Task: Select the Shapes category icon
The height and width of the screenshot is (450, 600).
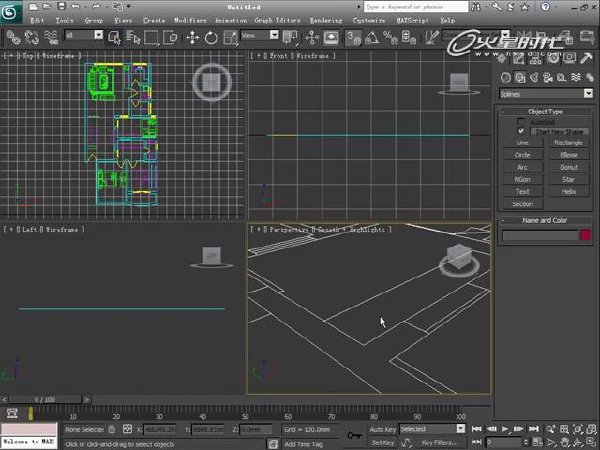Action: [520, 78]
